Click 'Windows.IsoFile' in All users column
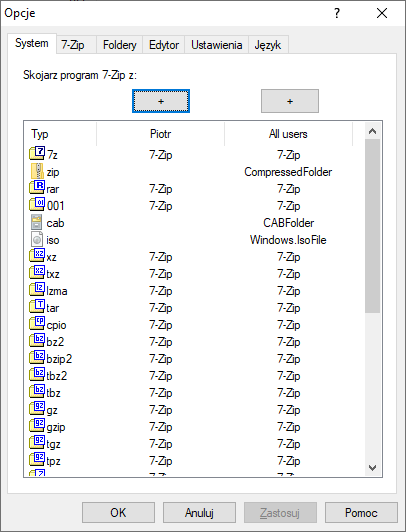 coord(288,240)
